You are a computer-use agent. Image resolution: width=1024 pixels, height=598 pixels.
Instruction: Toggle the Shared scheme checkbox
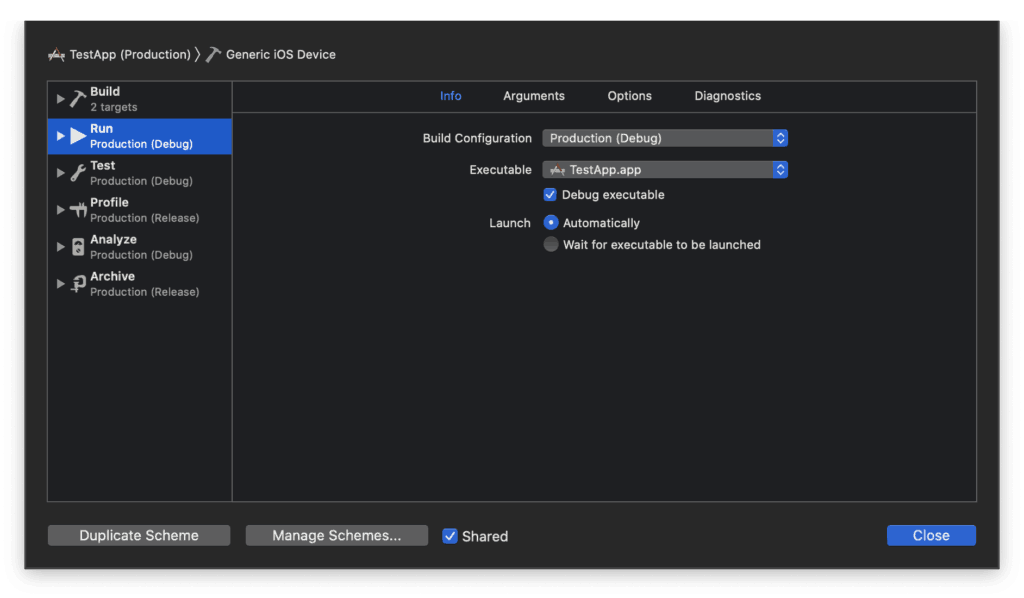pyautogui.click(x=450, y=536)
